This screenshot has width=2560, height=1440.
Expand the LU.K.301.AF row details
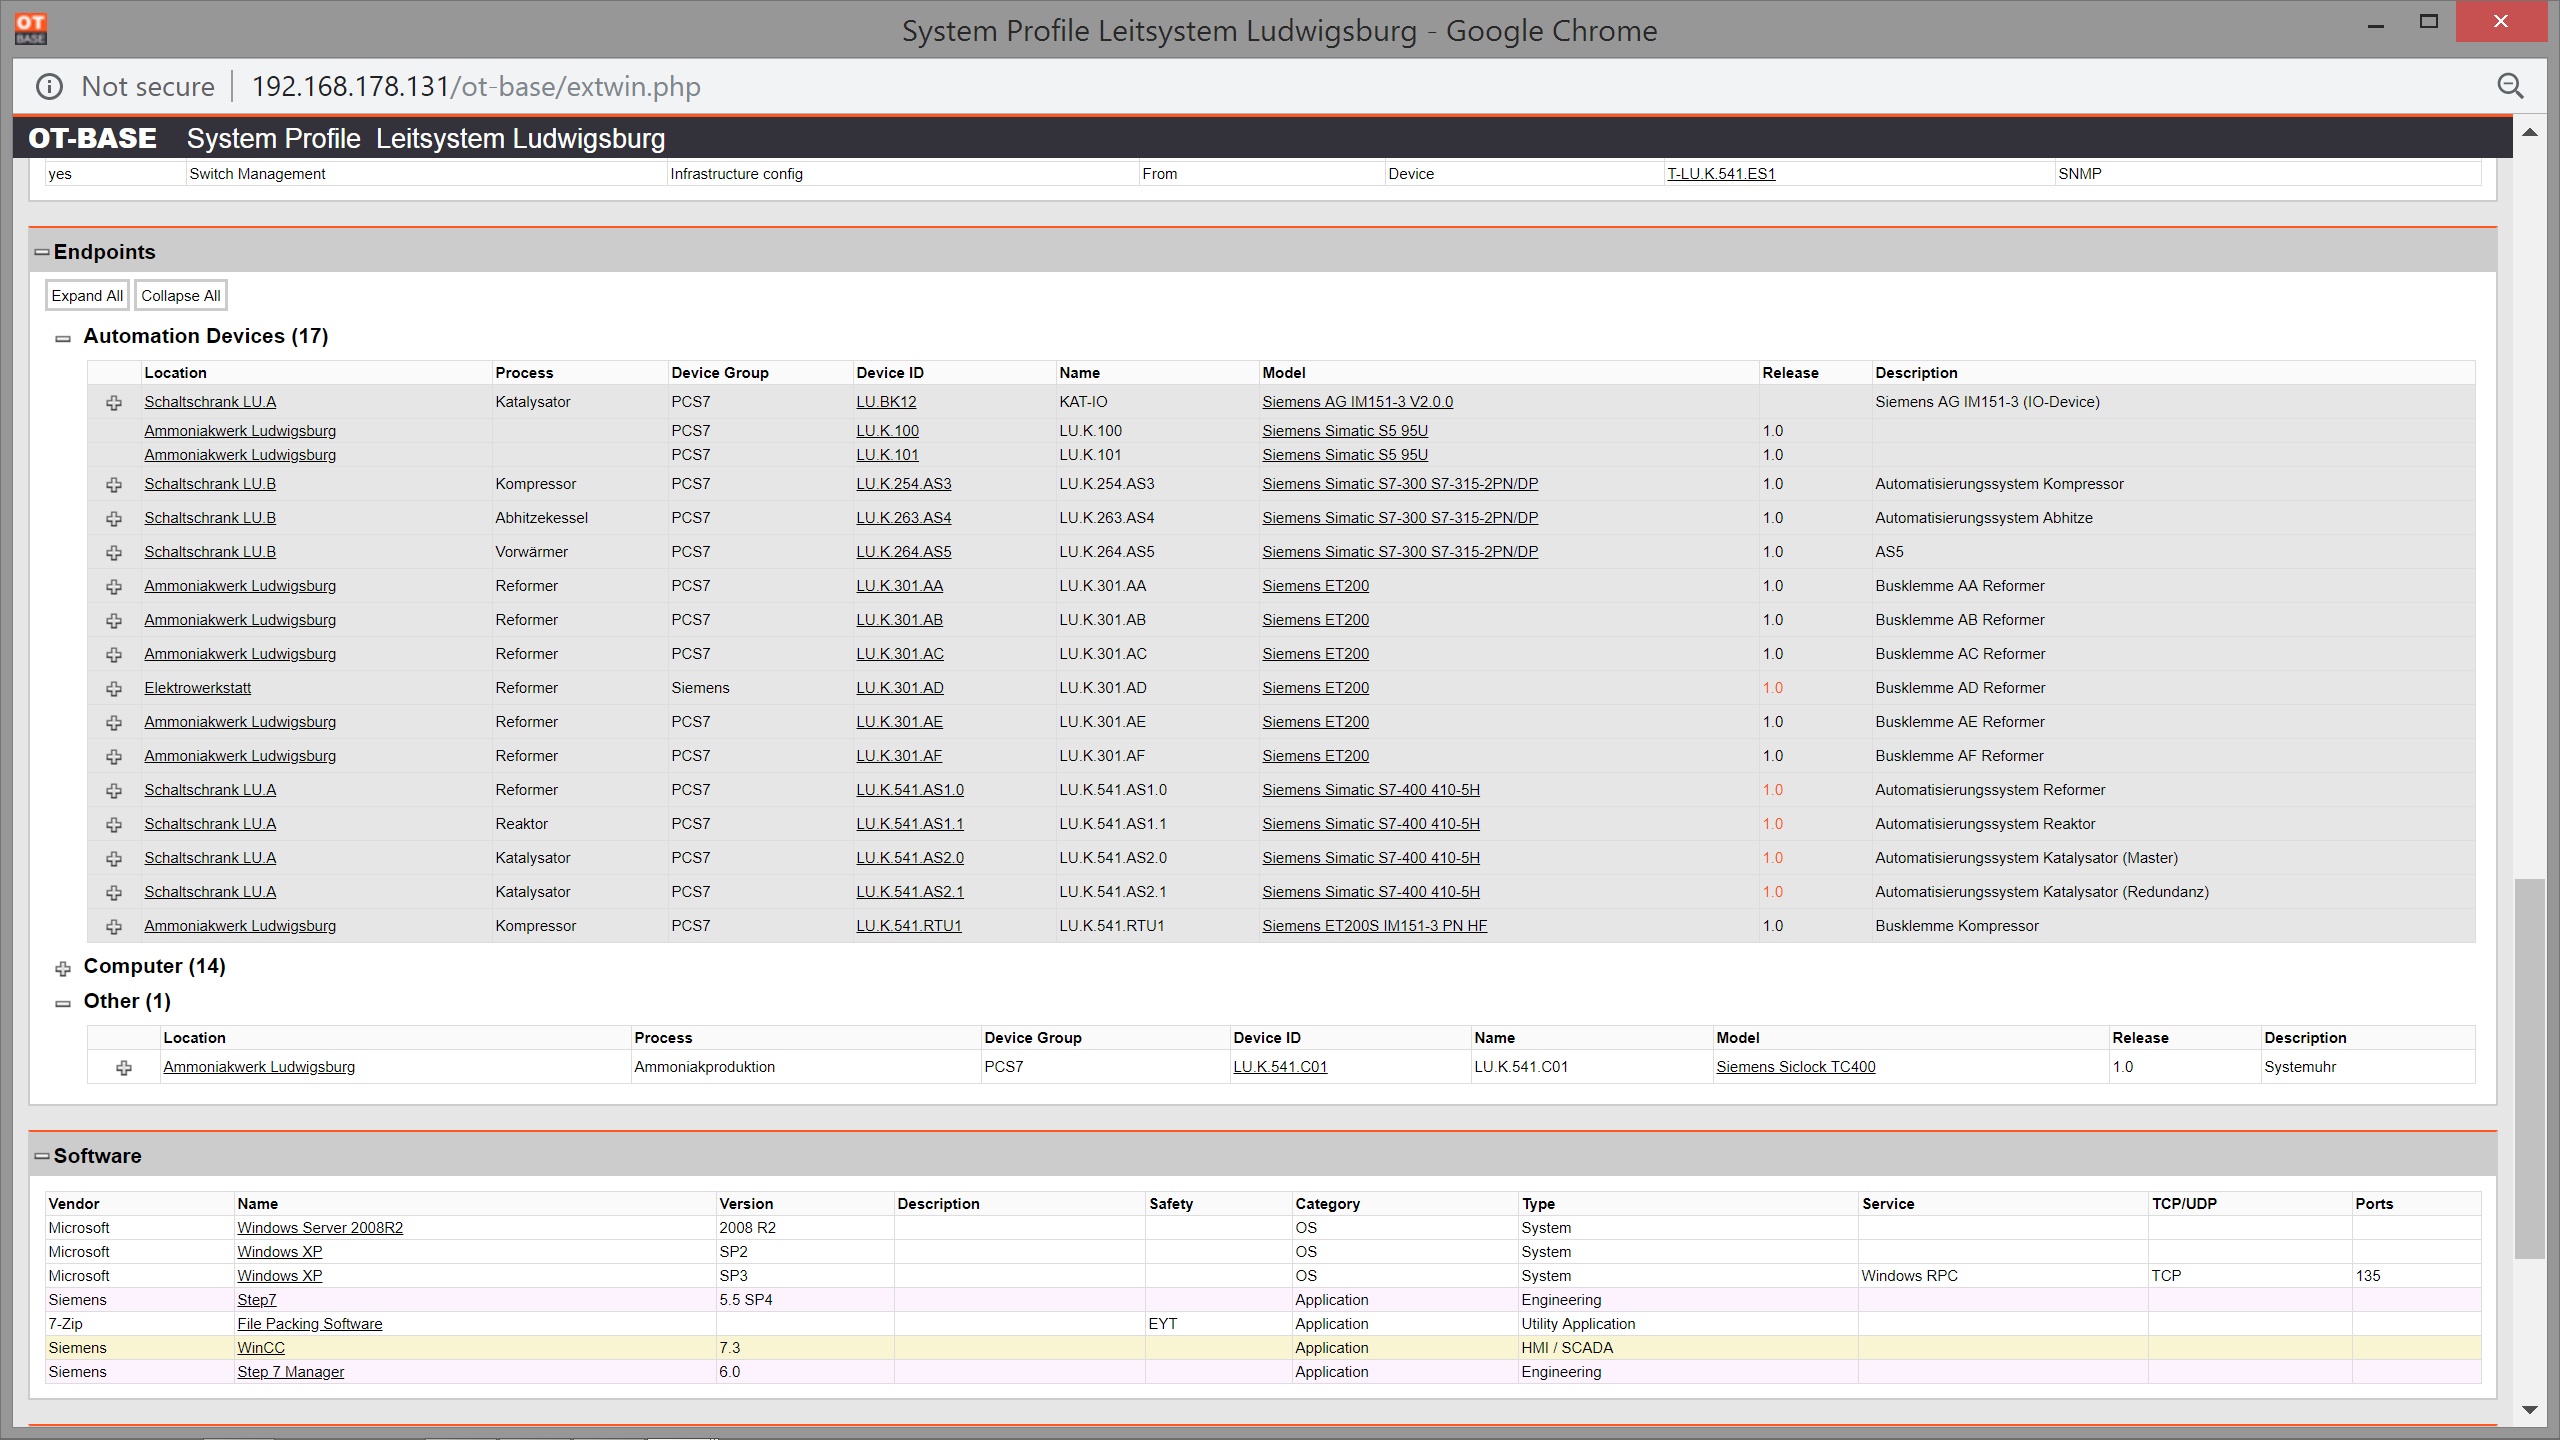[114, 757]
